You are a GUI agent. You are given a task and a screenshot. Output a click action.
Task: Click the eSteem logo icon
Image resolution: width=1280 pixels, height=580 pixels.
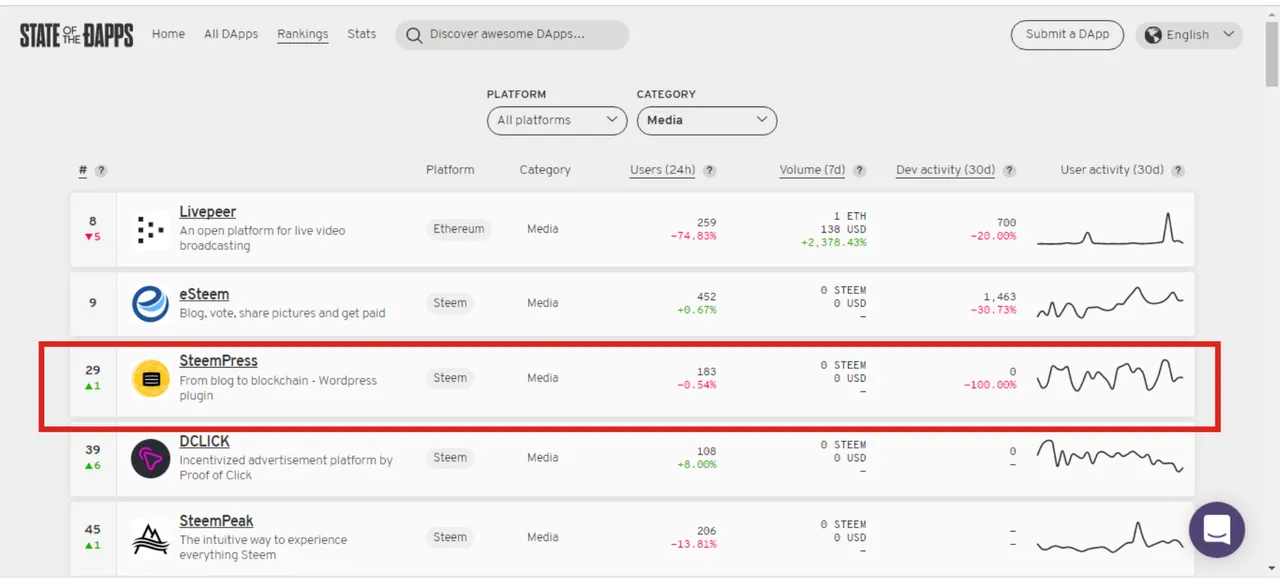(x=150, y=304)
